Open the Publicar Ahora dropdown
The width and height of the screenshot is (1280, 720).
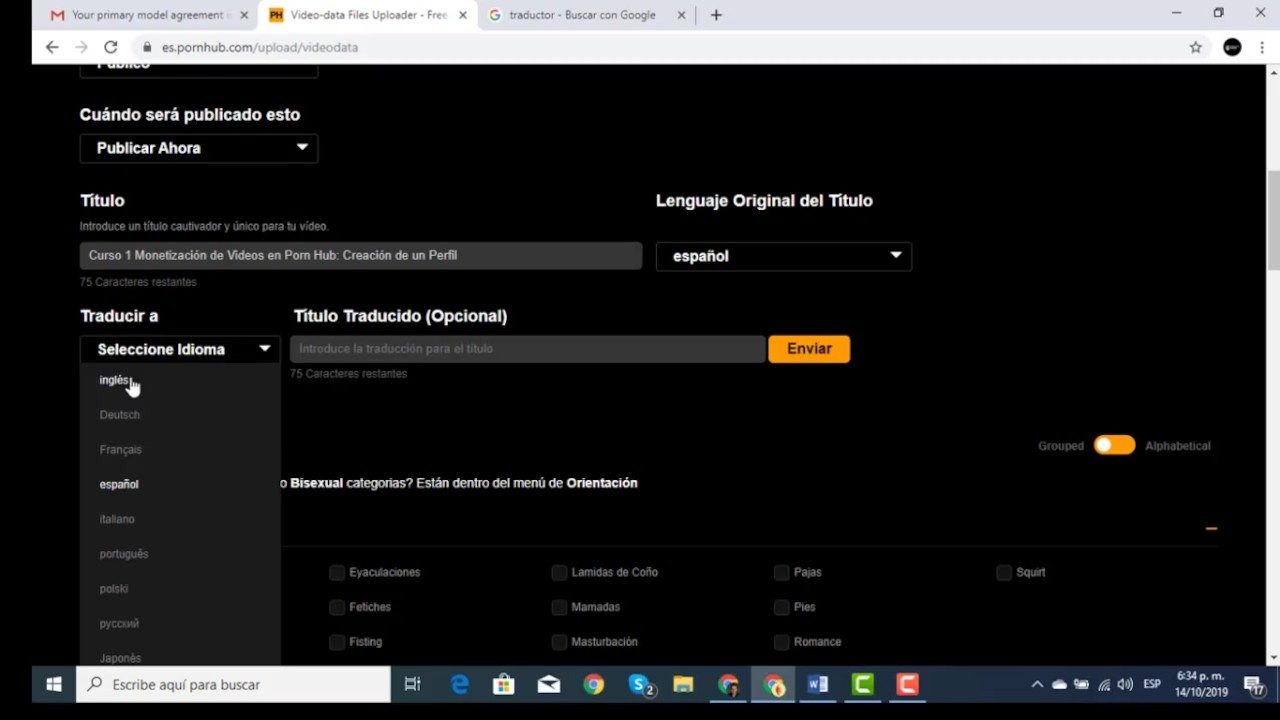pyautogui.click(x=199, y=148)
